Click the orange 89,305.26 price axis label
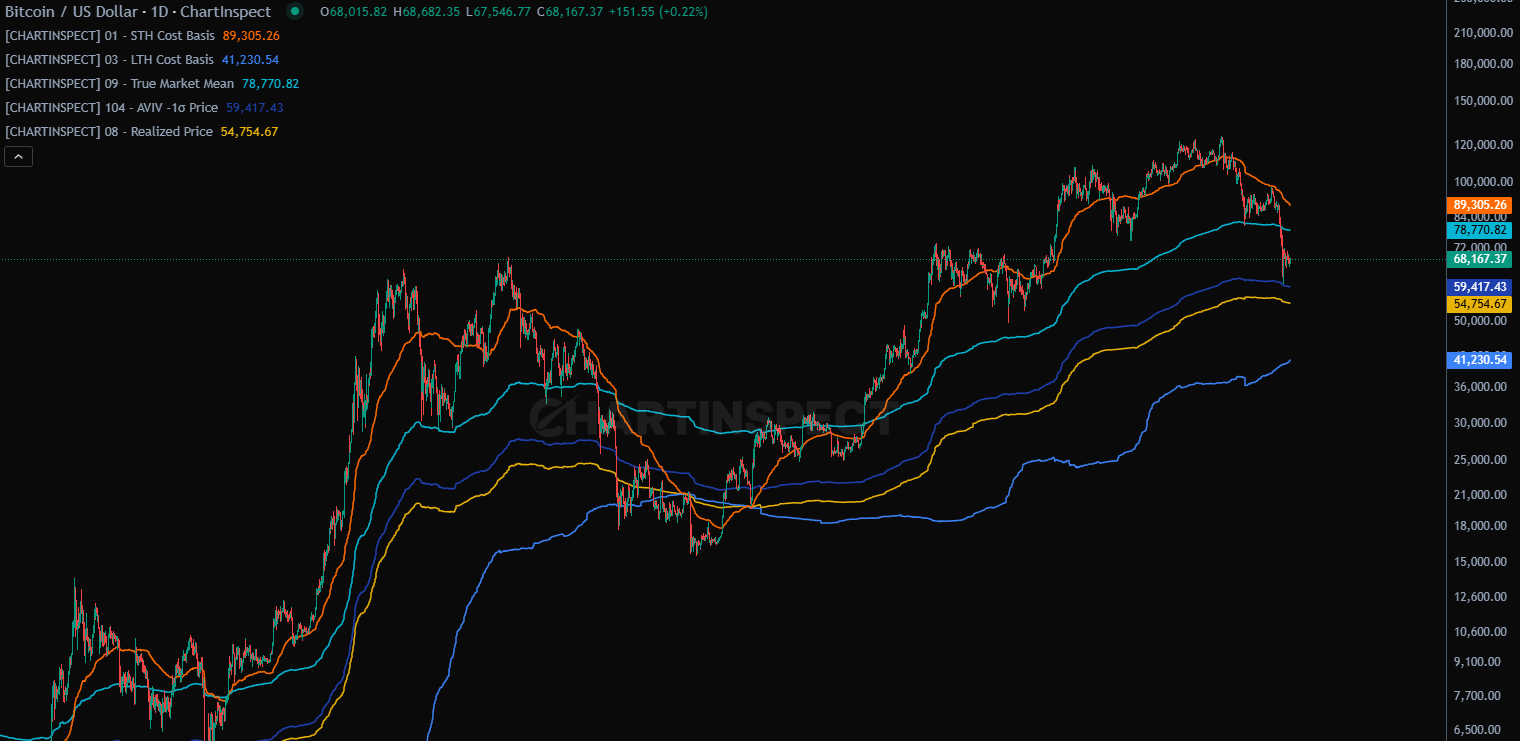 [x=1479, y=205]
